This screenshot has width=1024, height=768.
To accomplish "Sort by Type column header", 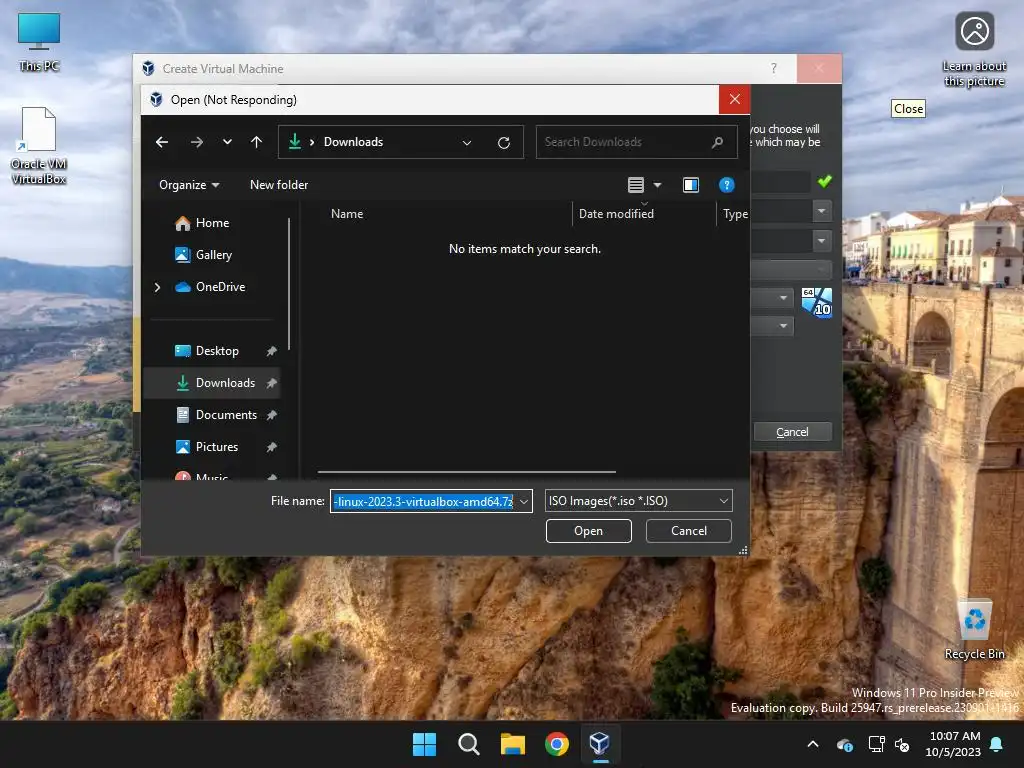I will 735,214.
